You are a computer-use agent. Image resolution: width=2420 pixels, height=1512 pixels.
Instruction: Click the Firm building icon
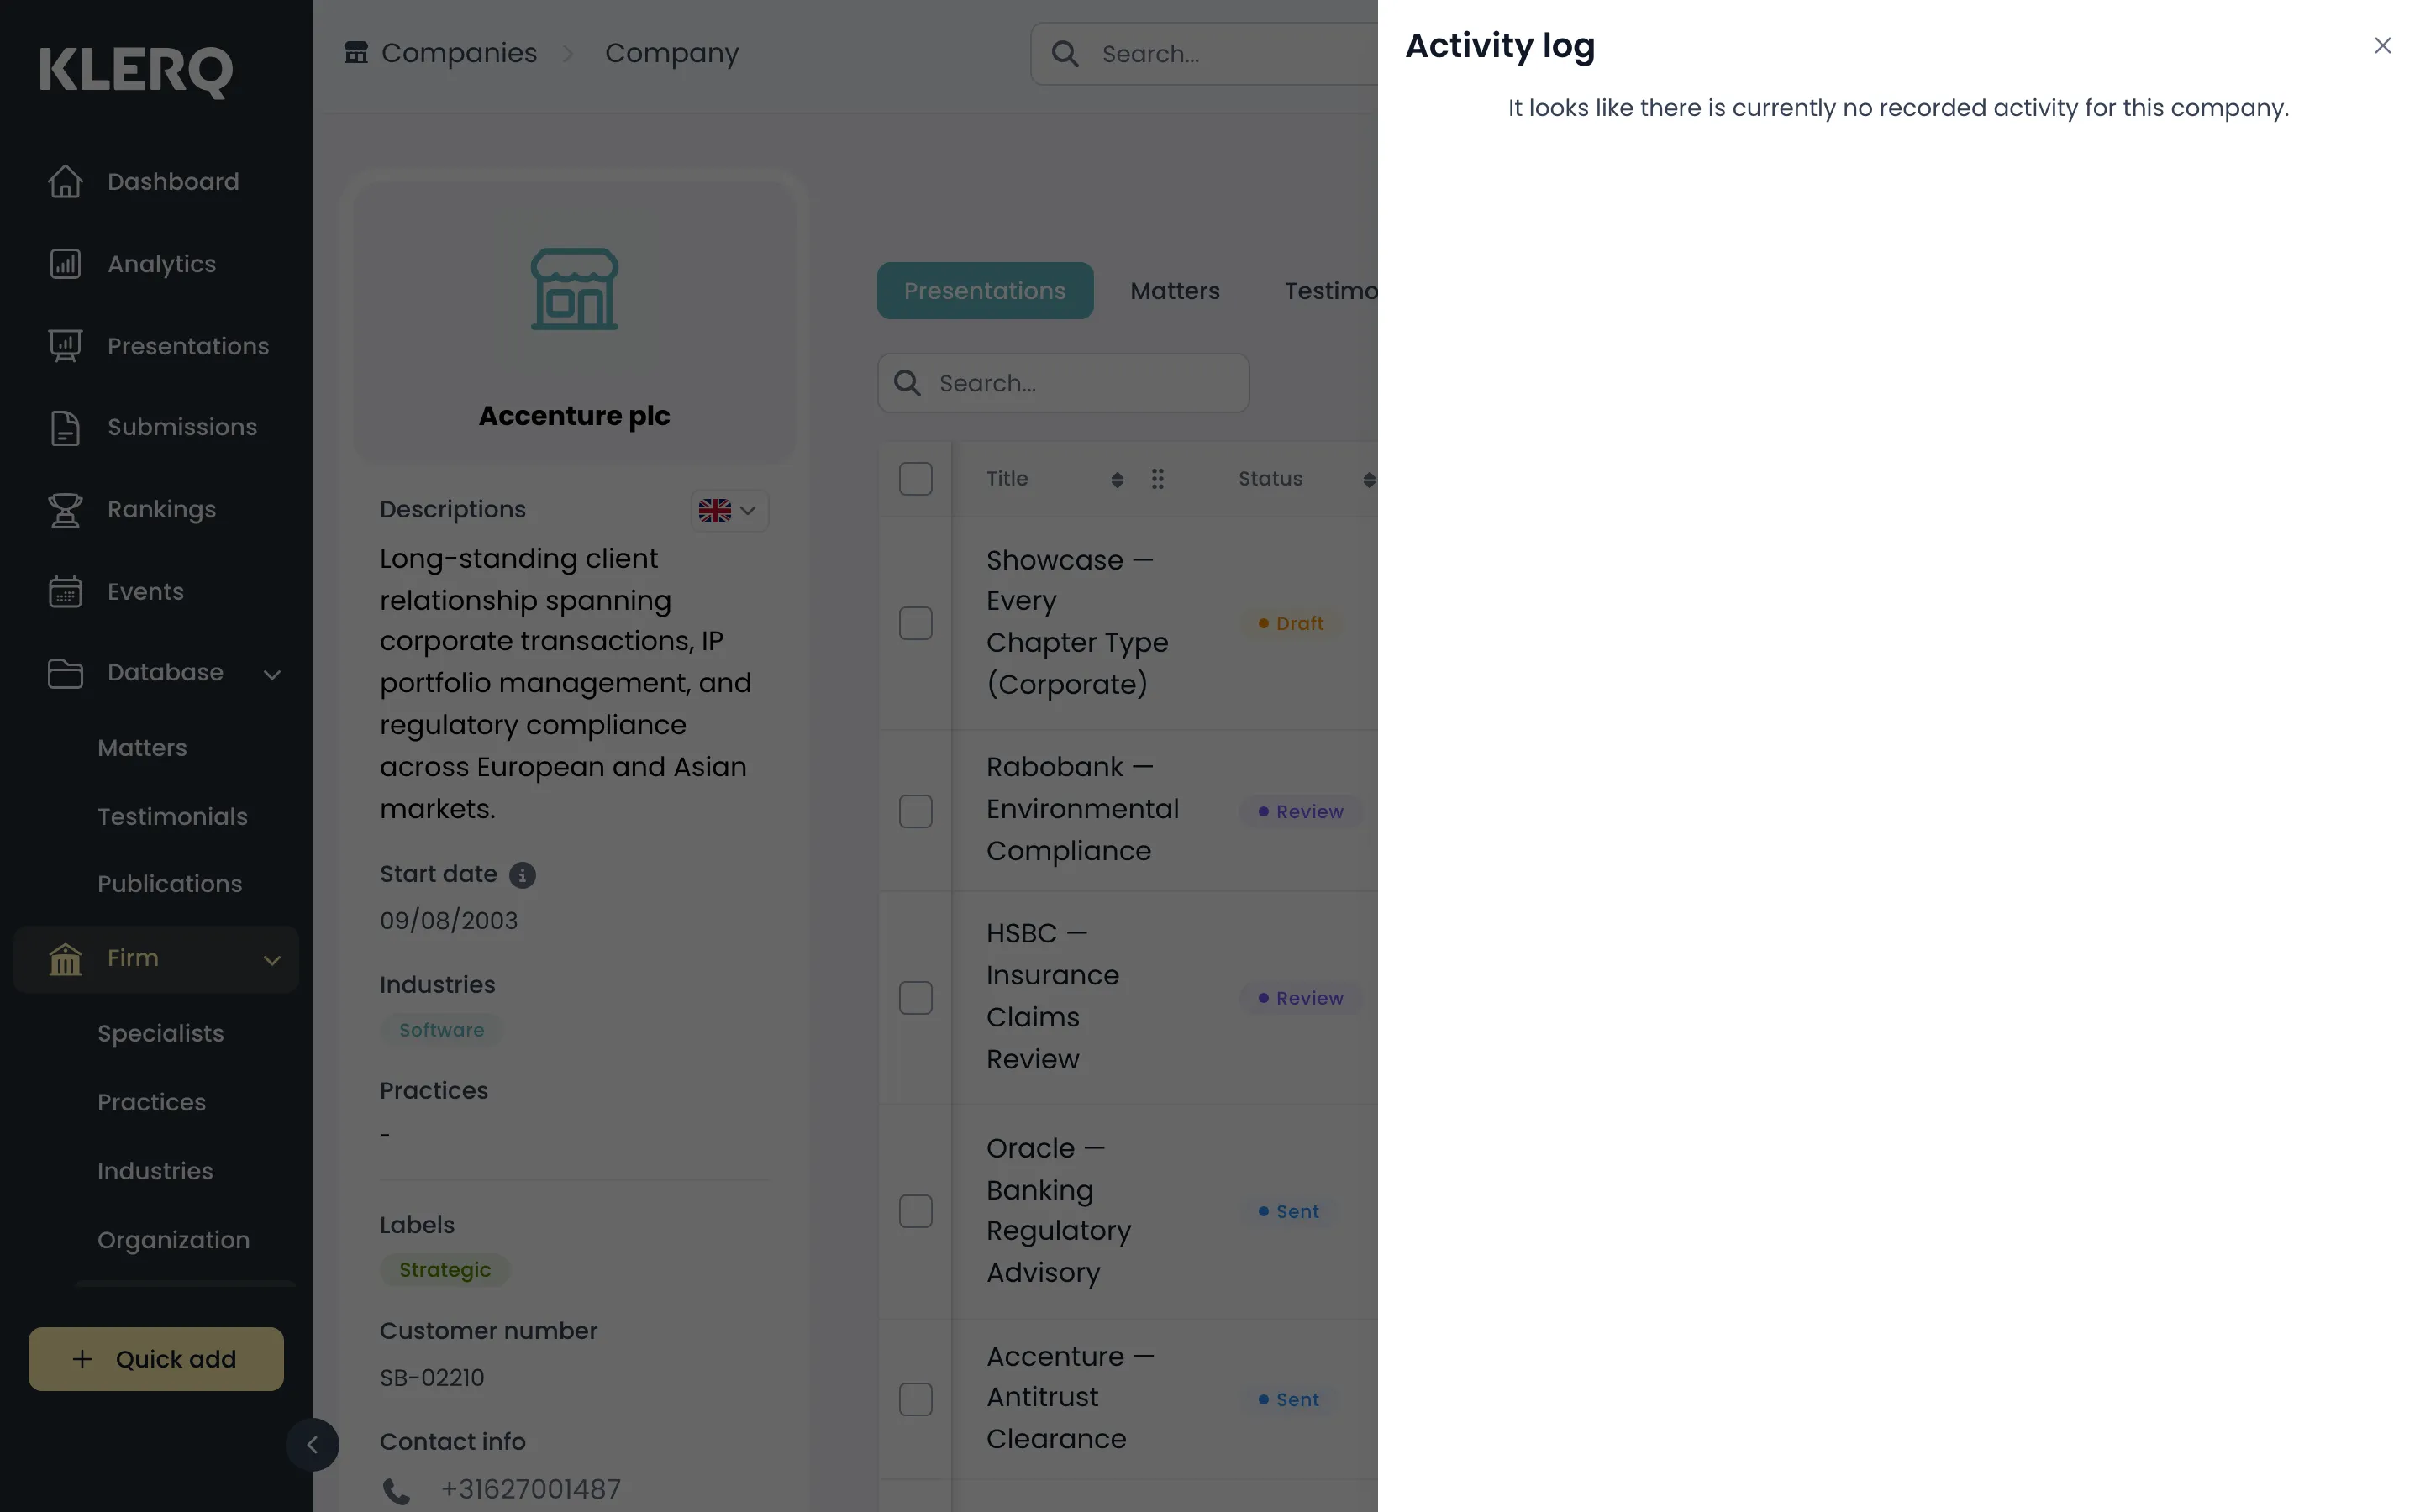point(65,959)
